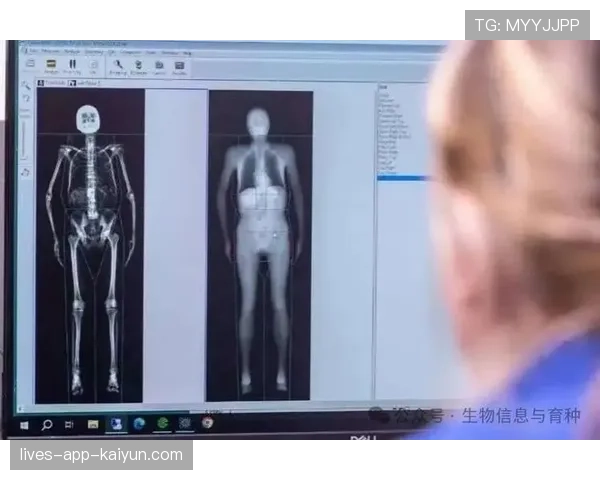Open Microsoft Edge from the taskbar
Screen dimensions: 600x480
(139, 423)
